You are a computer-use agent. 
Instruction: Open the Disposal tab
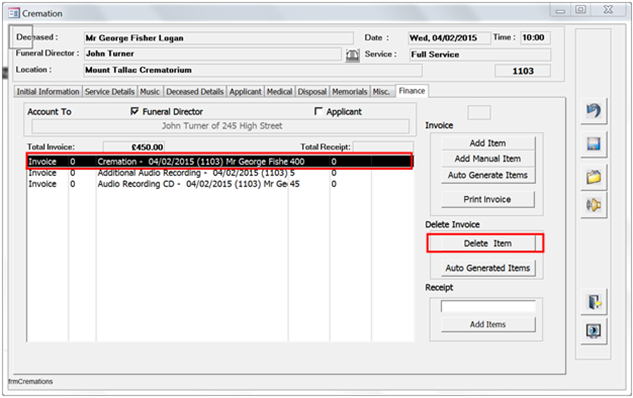(x=312, y=92)
